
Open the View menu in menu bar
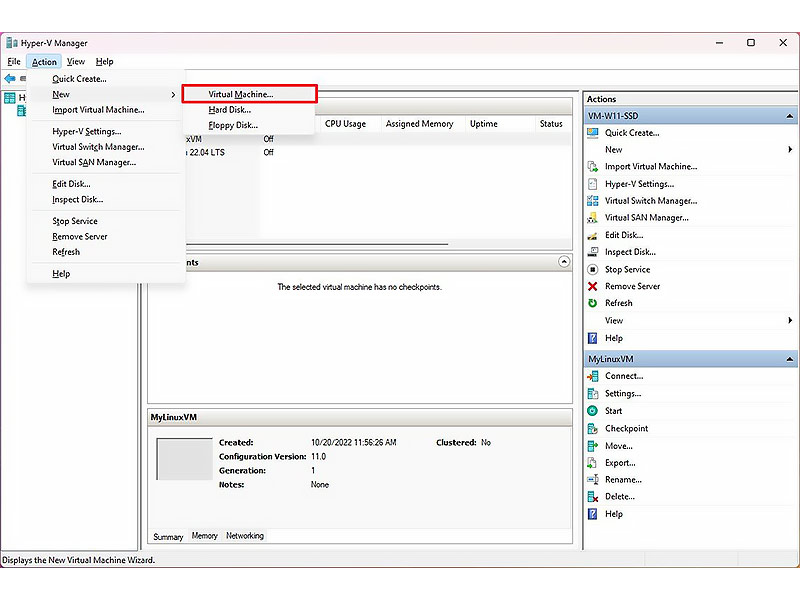coord(76,62)
